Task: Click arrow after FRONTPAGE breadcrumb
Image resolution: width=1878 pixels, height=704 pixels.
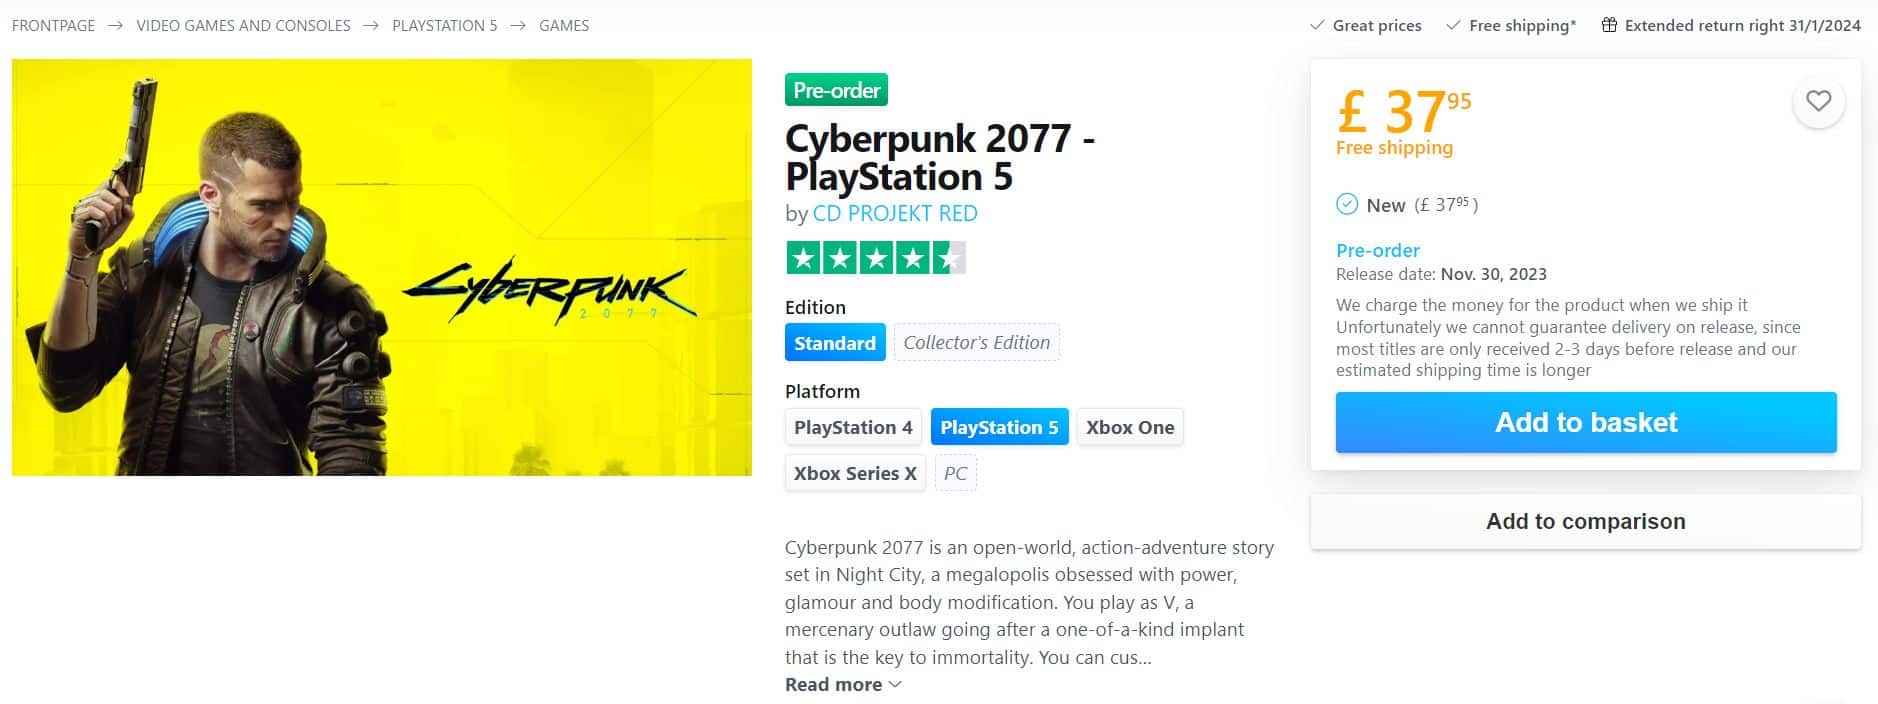Action: point(115,25)
